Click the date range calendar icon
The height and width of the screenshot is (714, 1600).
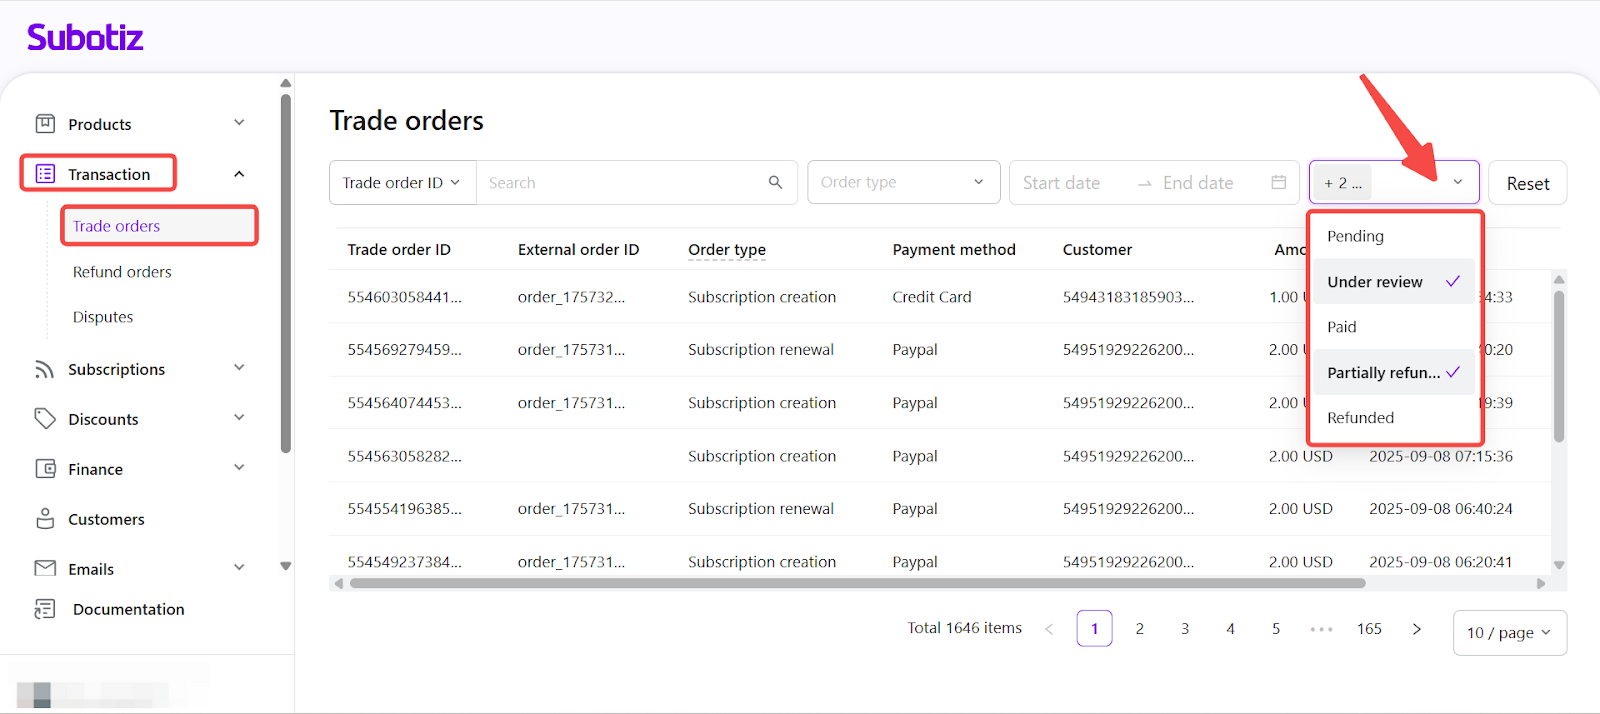click(1278, 182)
